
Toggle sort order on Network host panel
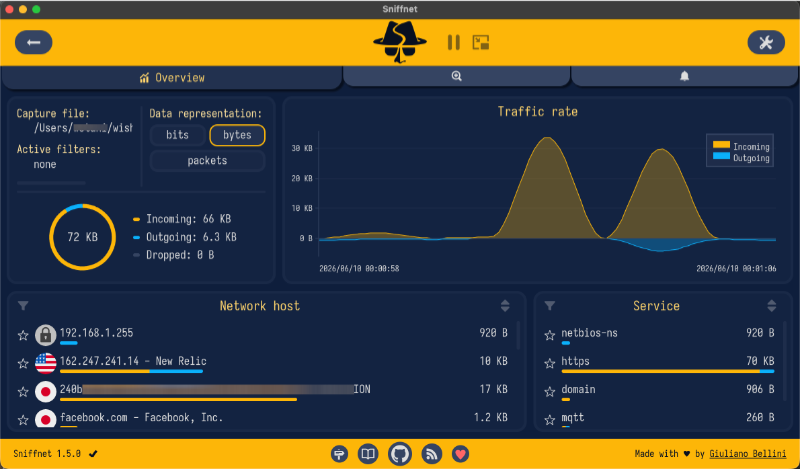coord(505,306)
